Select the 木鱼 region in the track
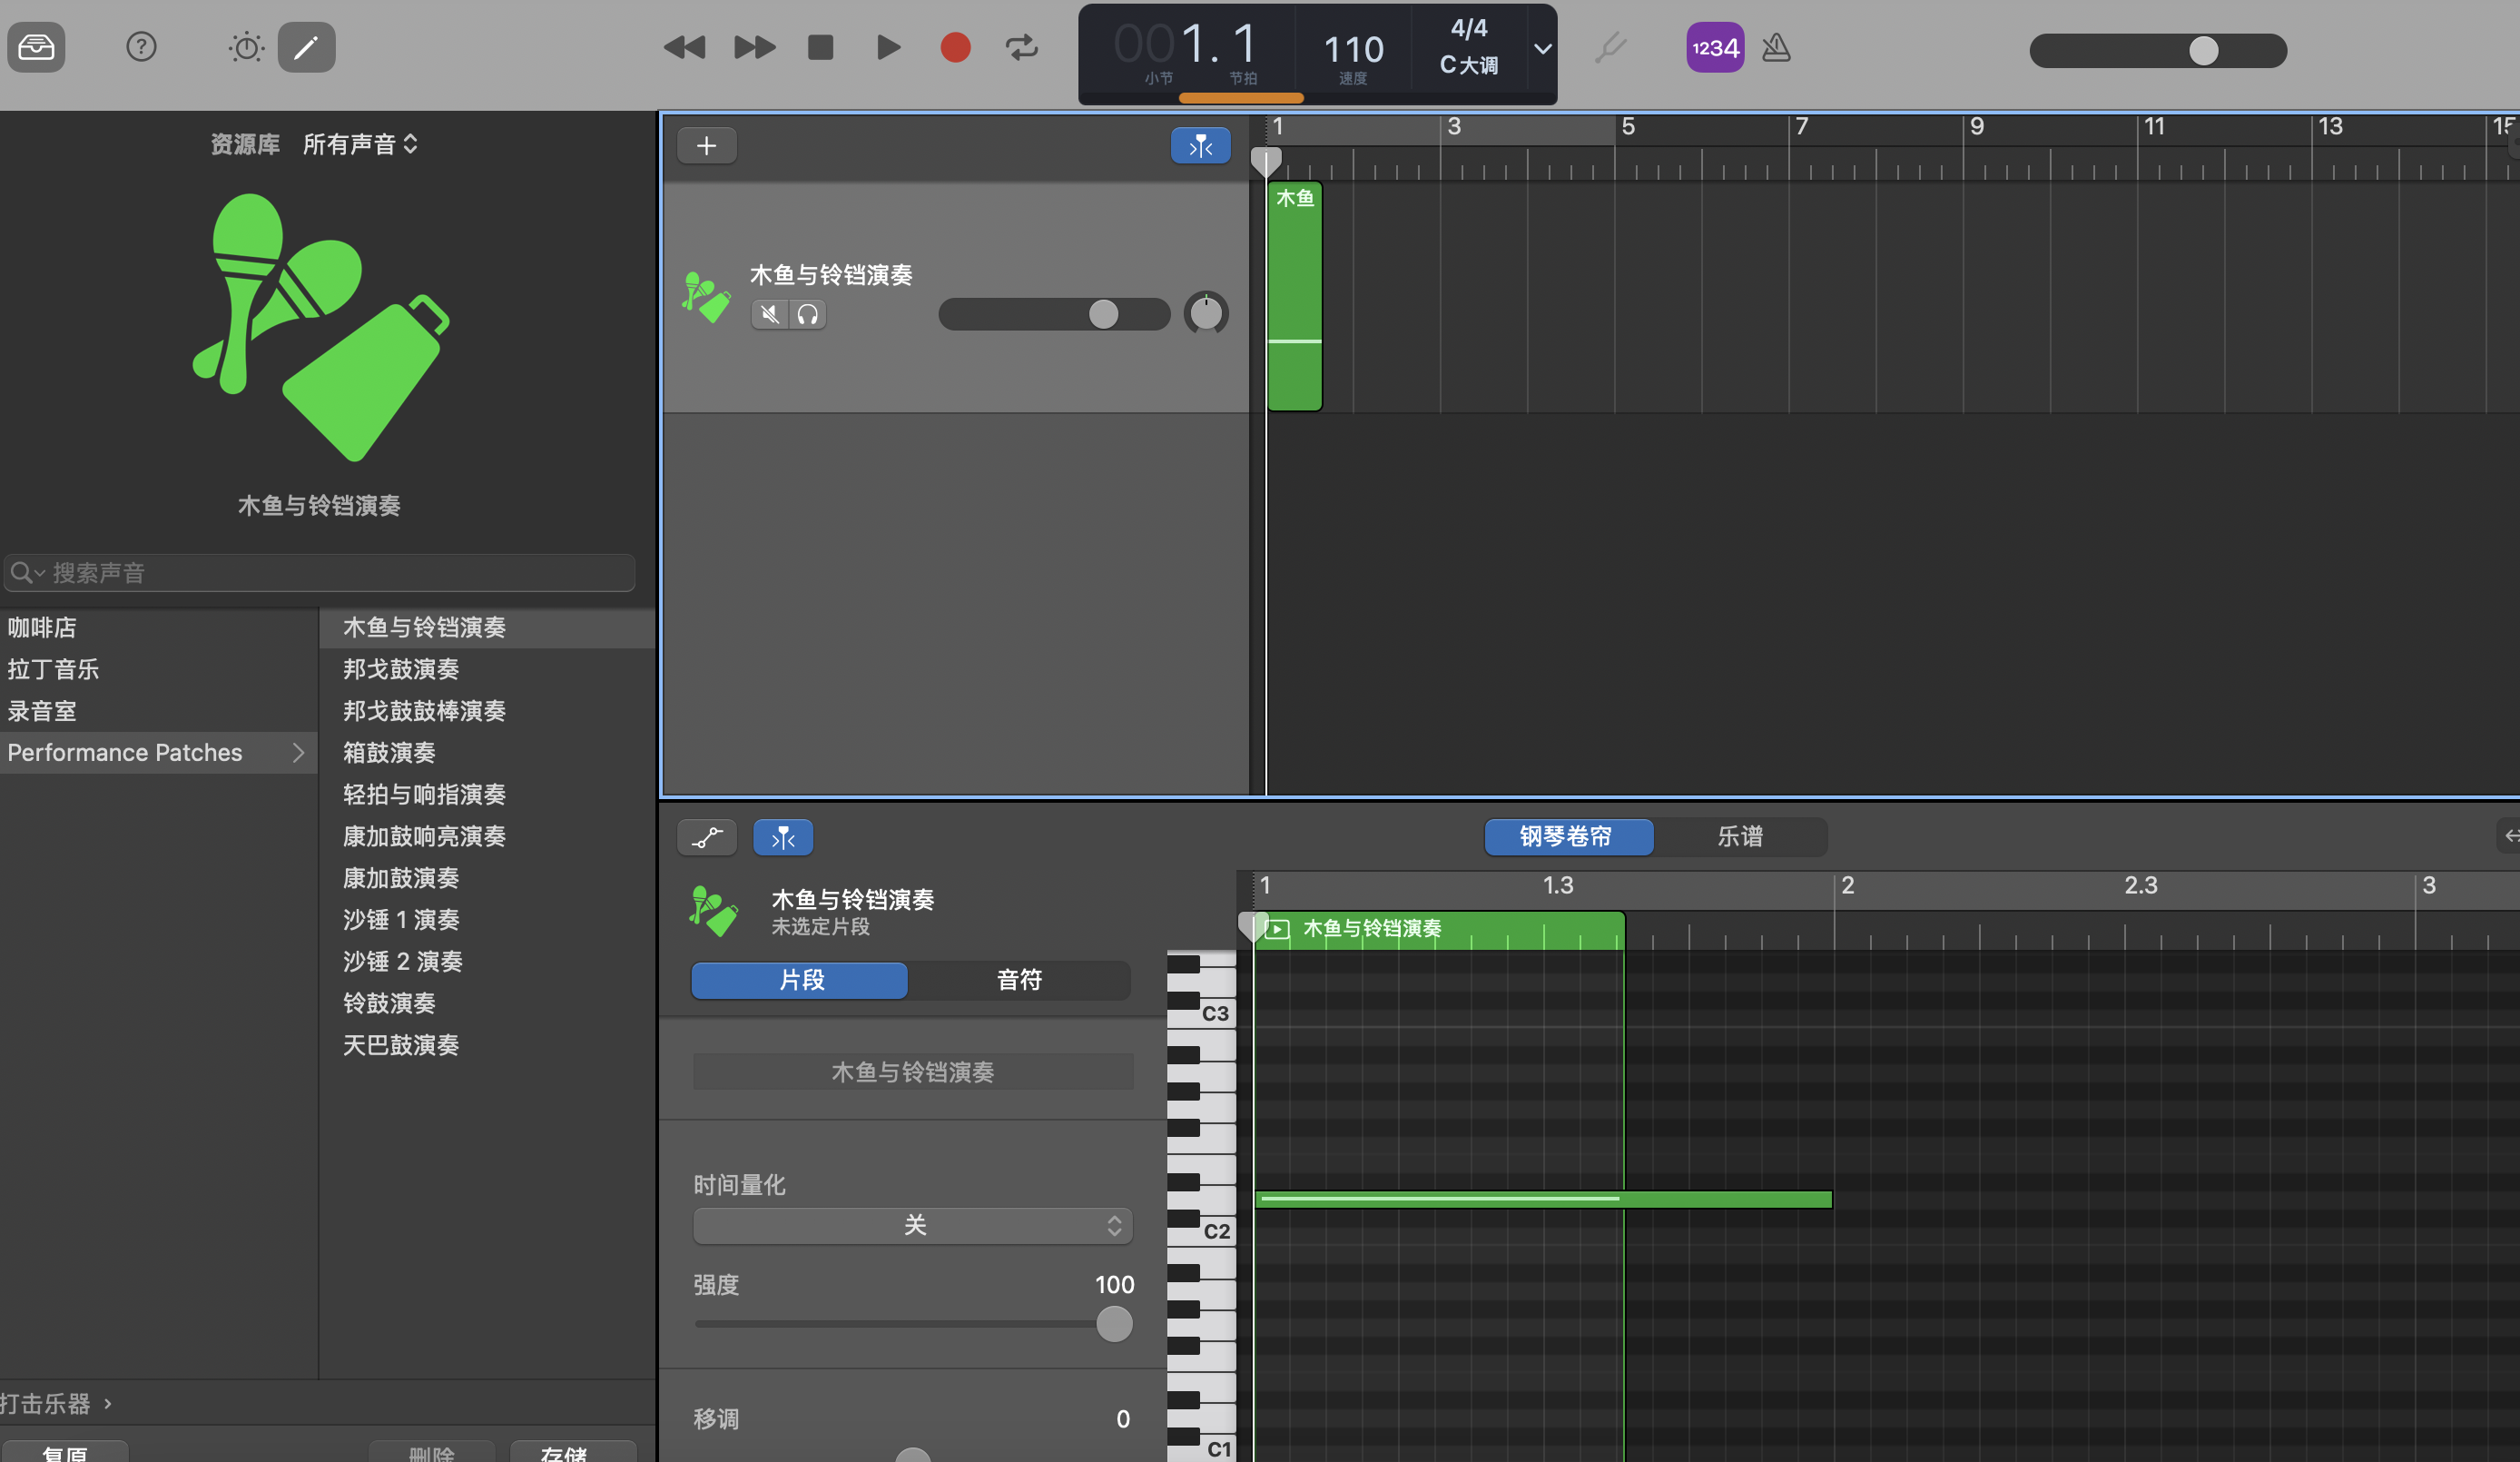The image size is (2520, 1462). pyautogui.click(x=1295, y=296)
